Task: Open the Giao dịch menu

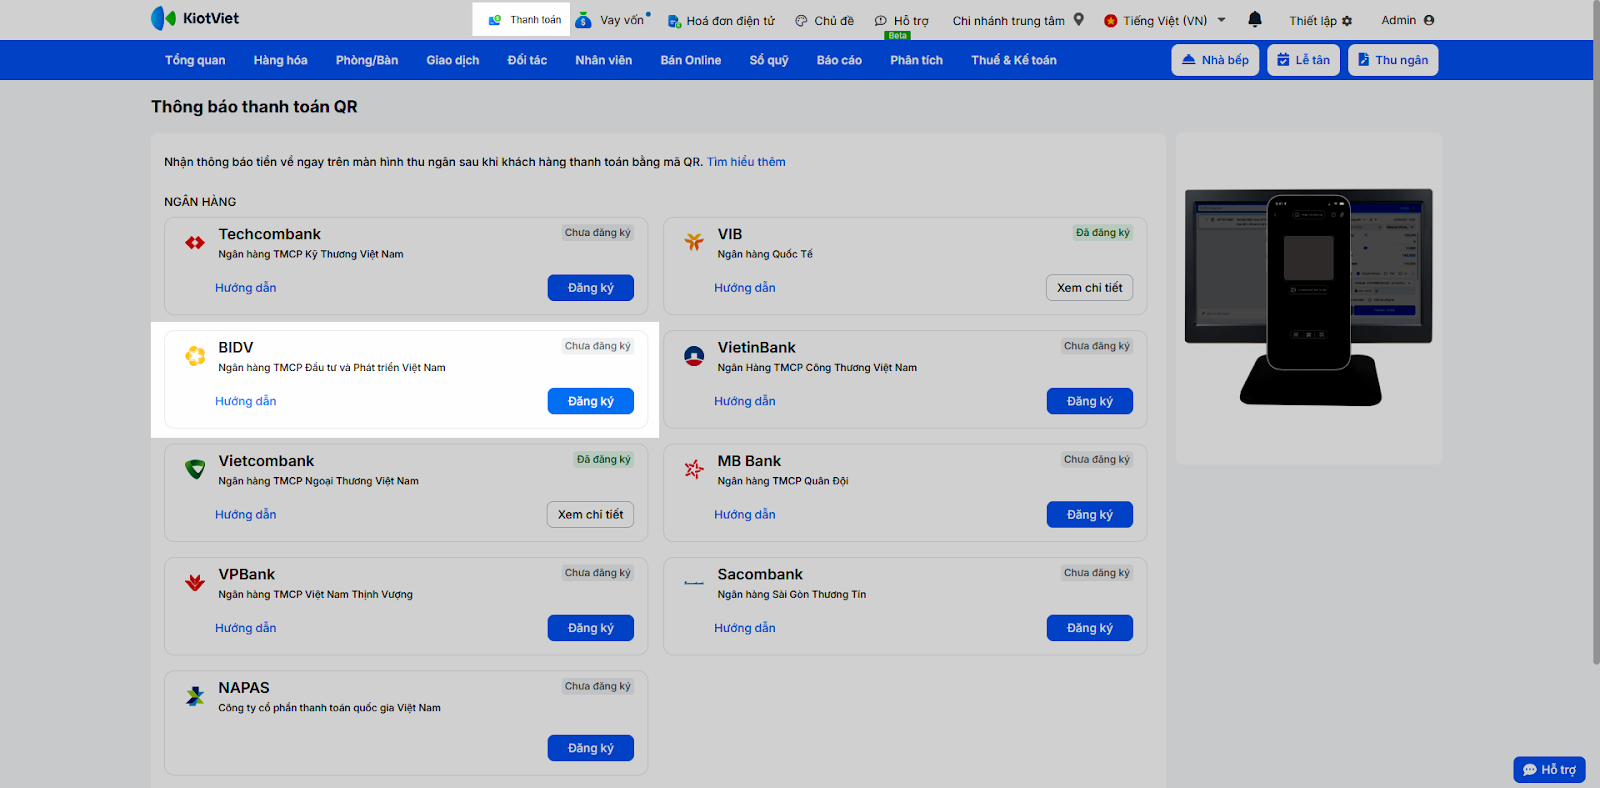Action: pyautogui.click(x=453, y=60)
